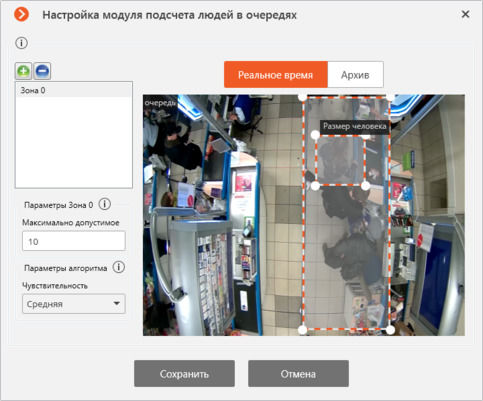Click the blue remove zone icon
Screen dimensions: 483x401
(x=42, y=71)
